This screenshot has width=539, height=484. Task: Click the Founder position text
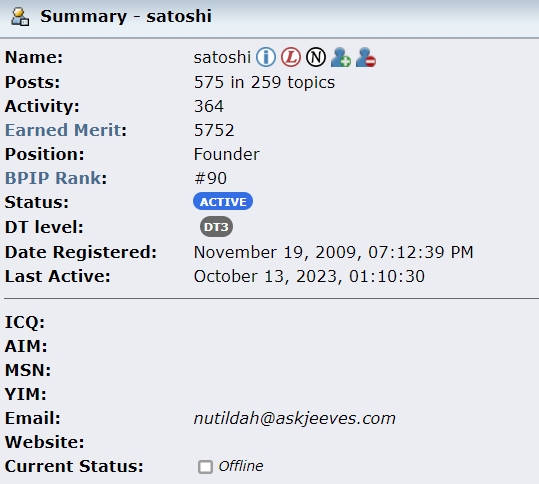[x=227, y=154]
